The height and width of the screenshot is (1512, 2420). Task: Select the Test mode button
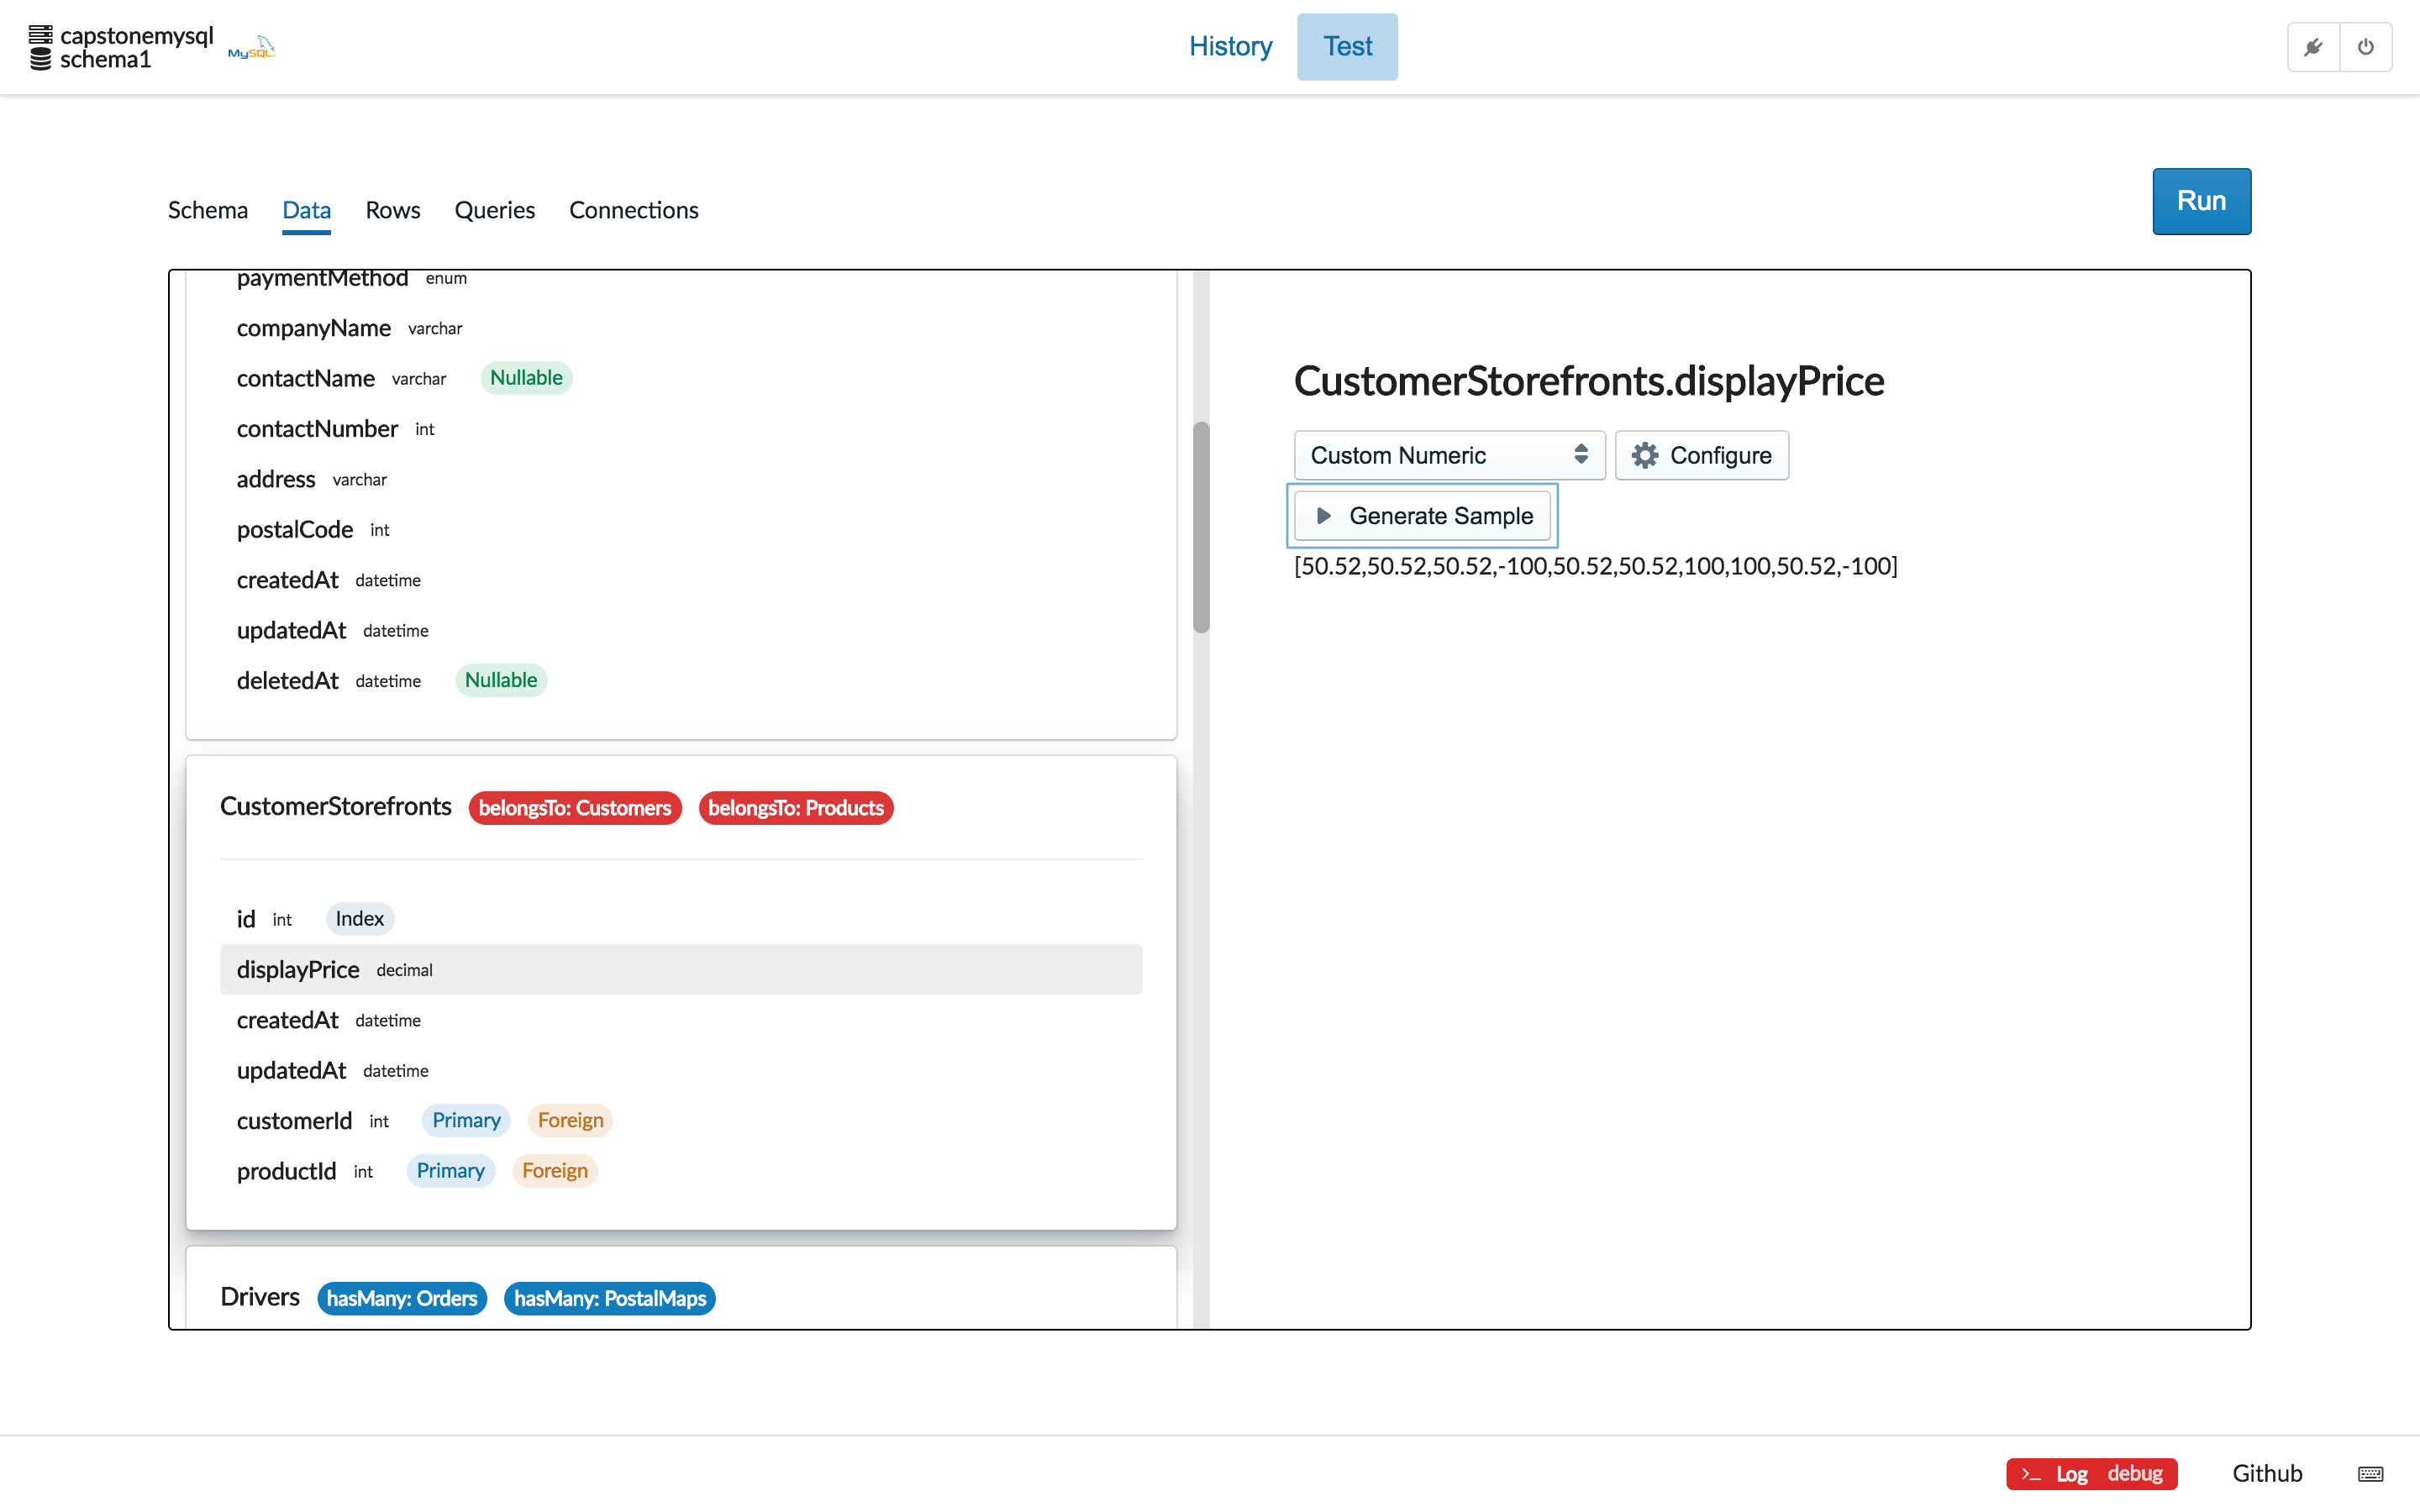[x=1346, y=46]
